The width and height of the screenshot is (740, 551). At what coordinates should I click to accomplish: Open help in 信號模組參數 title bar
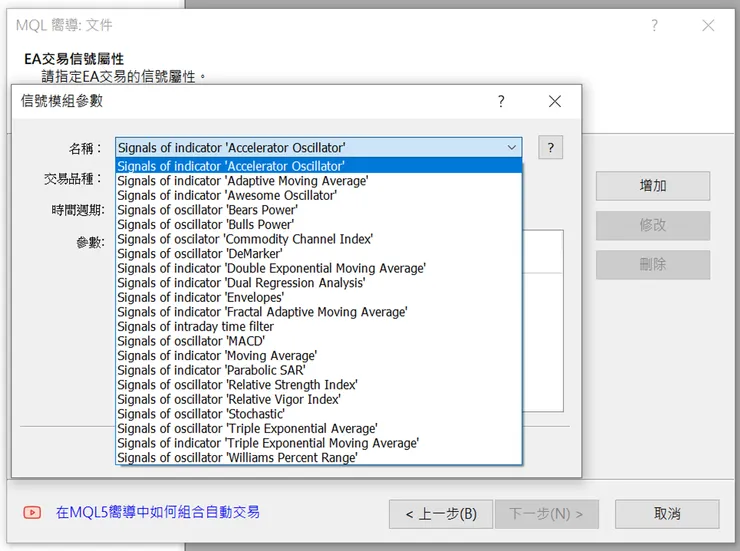(501, 101)
